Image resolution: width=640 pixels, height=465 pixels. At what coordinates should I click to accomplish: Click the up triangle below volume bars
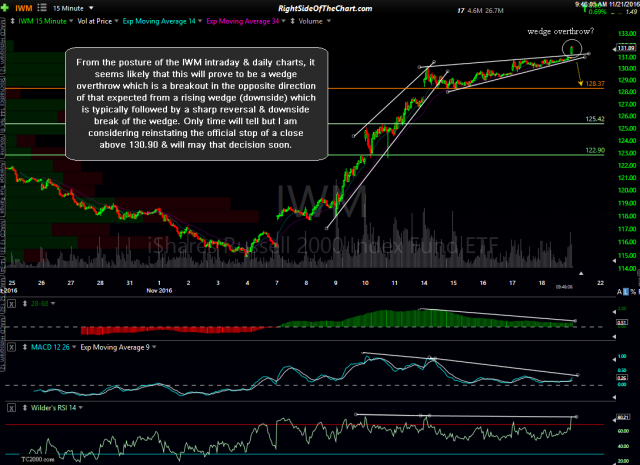(581, 273)
